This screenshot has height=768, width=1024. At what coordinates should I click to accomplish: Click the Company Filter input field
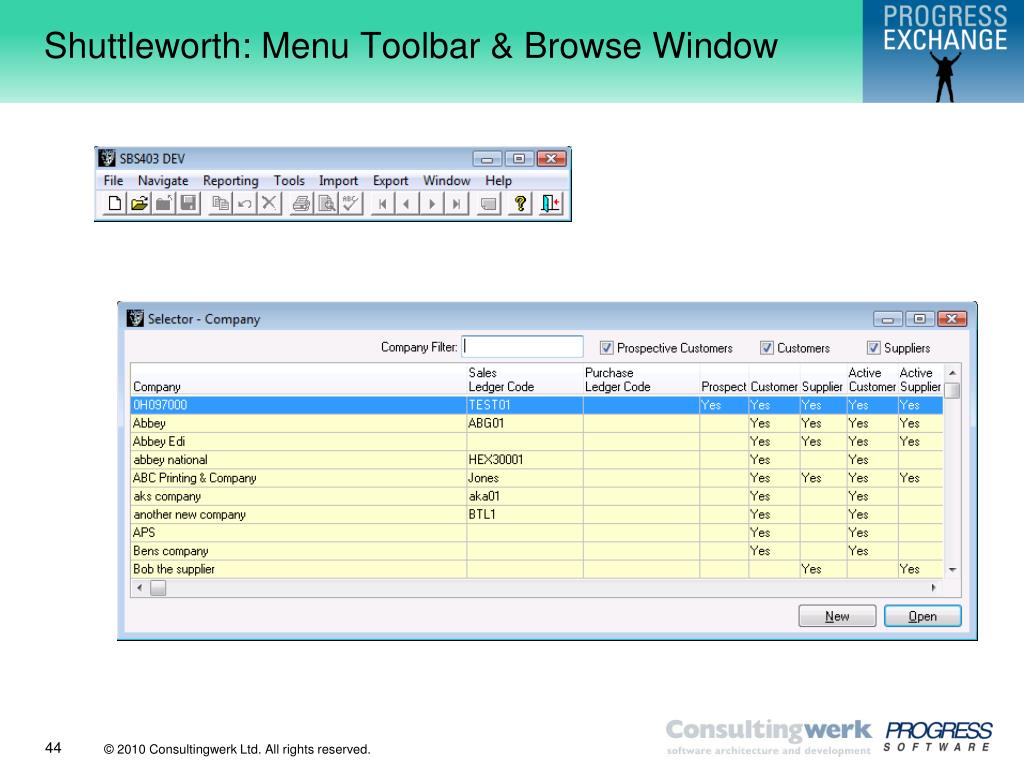tap(522, 347)
